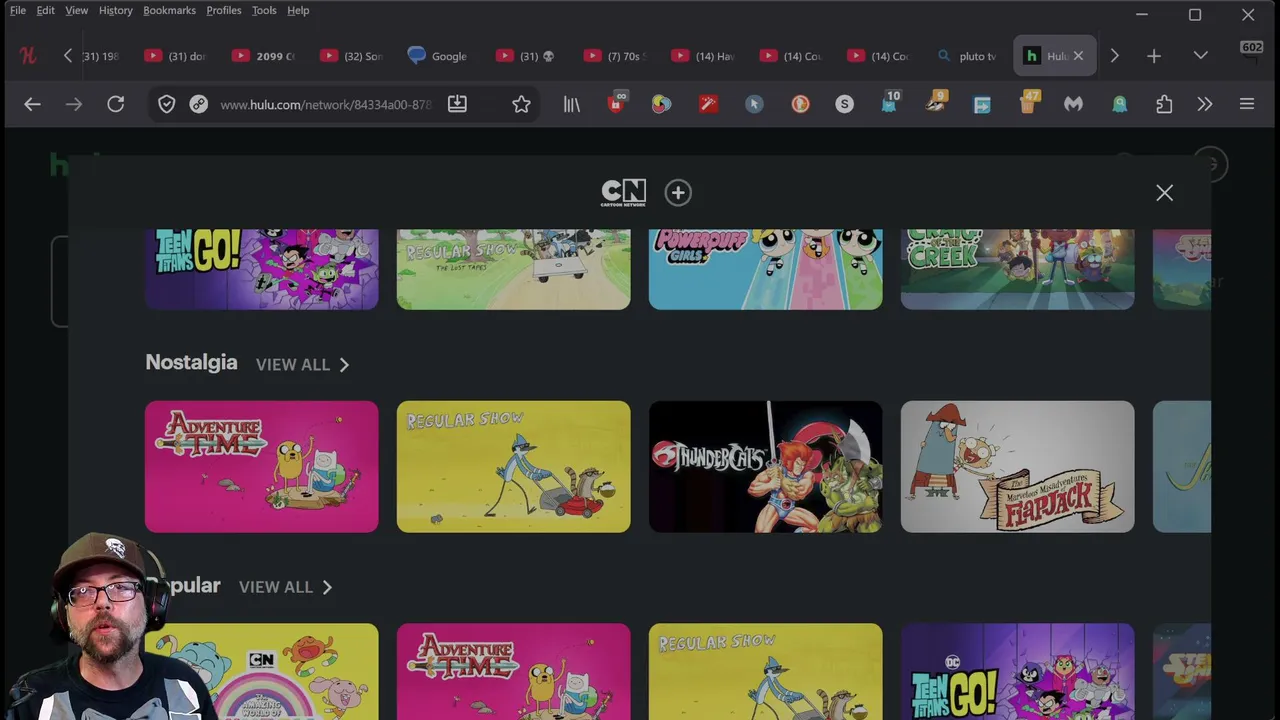
Task: Open Craig of the Creek thumbnail
Action: (1018, 269)
